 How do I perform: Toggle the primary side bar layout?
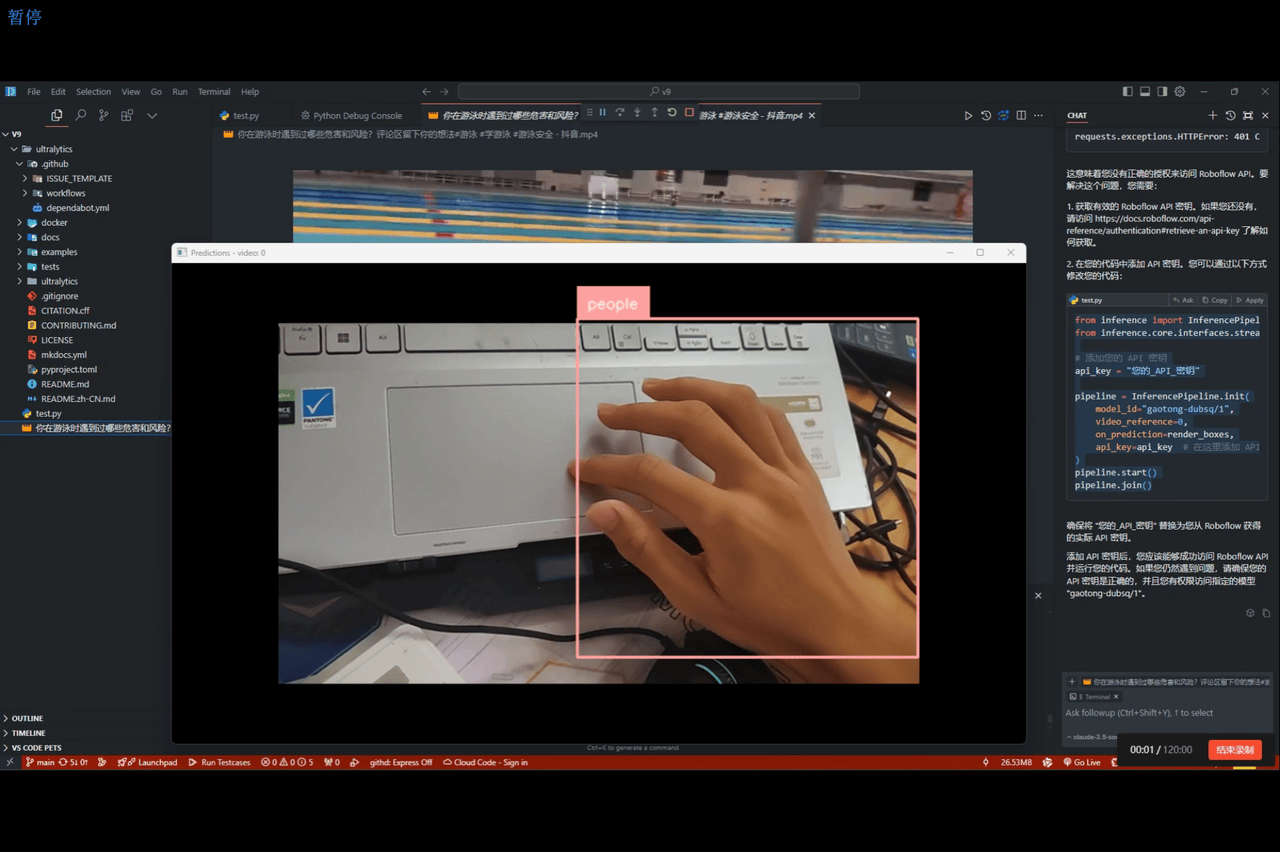pyautogui.click(x=1127, y=92)
